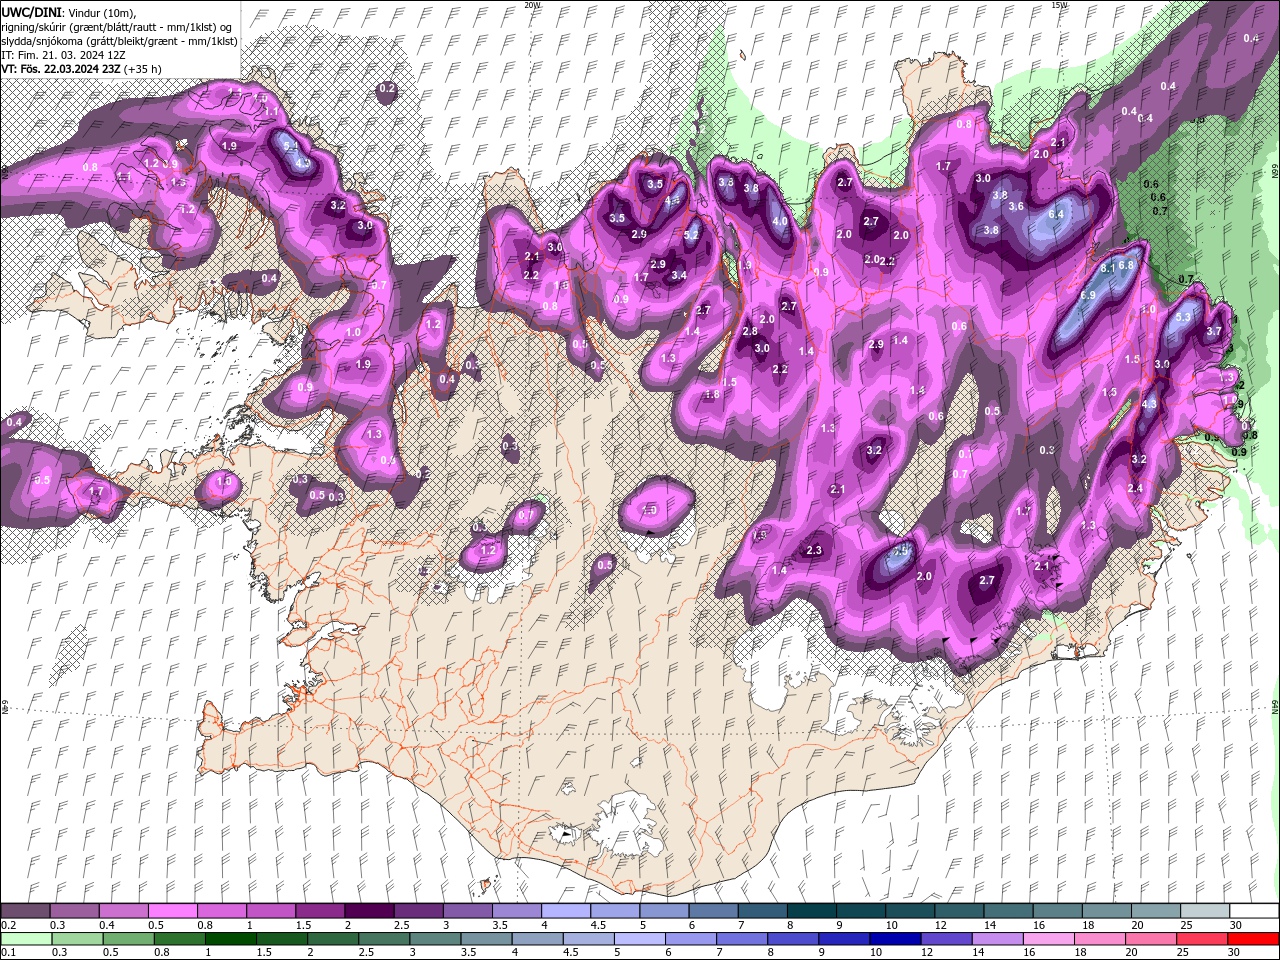1280x960 pixels.
Task: Click the 2.3 precipitation value on the map
Action: coord(814,550)
